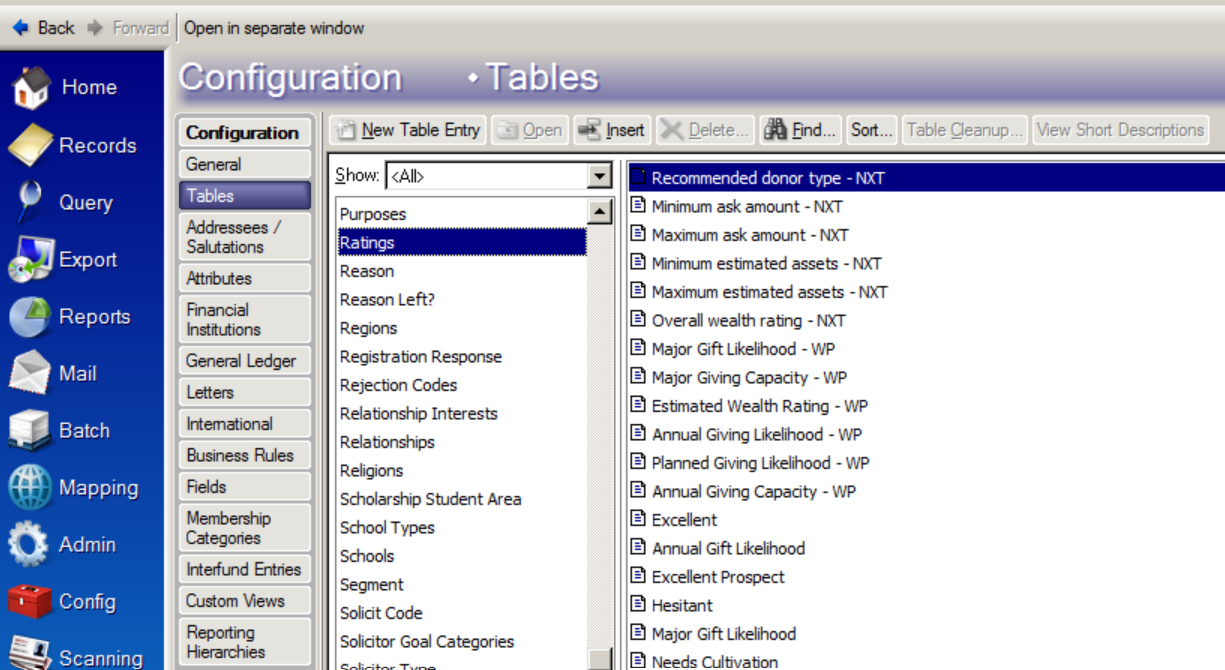Image resolution: width=1225 pixels, height=670 pixels.
Task: Select Segment in the table list
Action: point(462,585)
